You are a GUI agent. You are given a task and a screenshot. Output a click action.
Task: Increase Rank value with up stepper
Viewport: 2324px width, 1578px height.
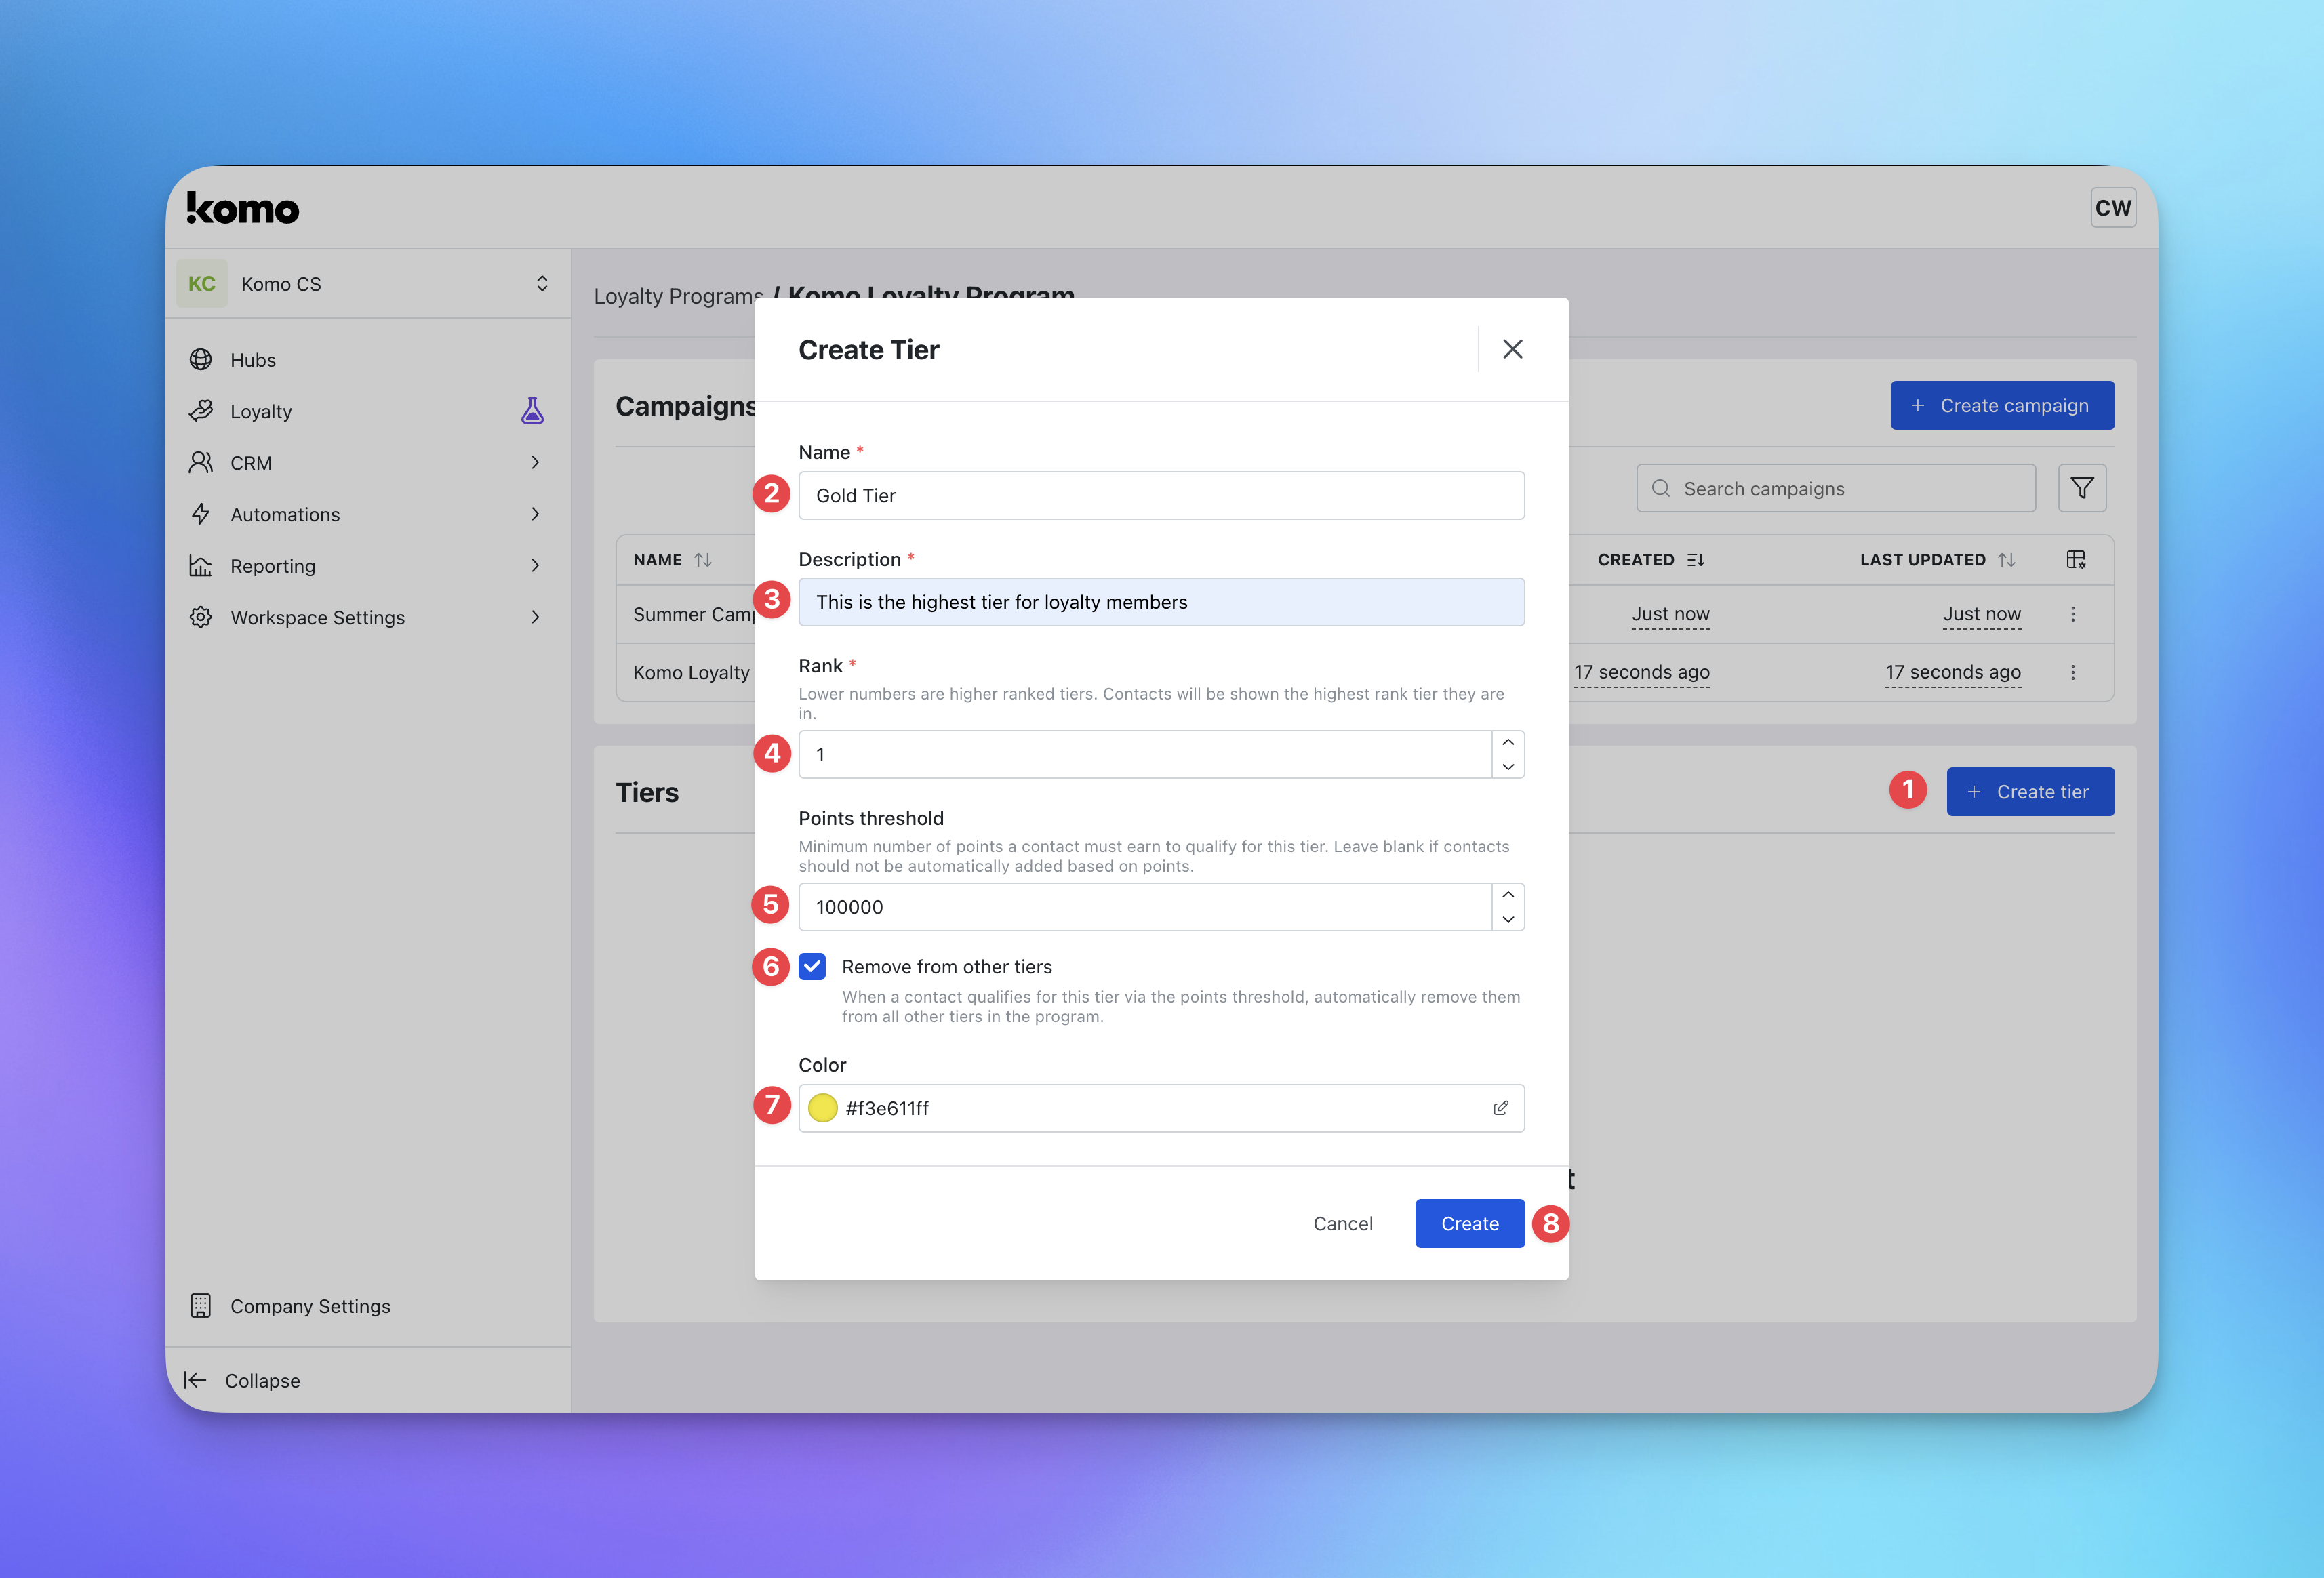[1508, 742]
